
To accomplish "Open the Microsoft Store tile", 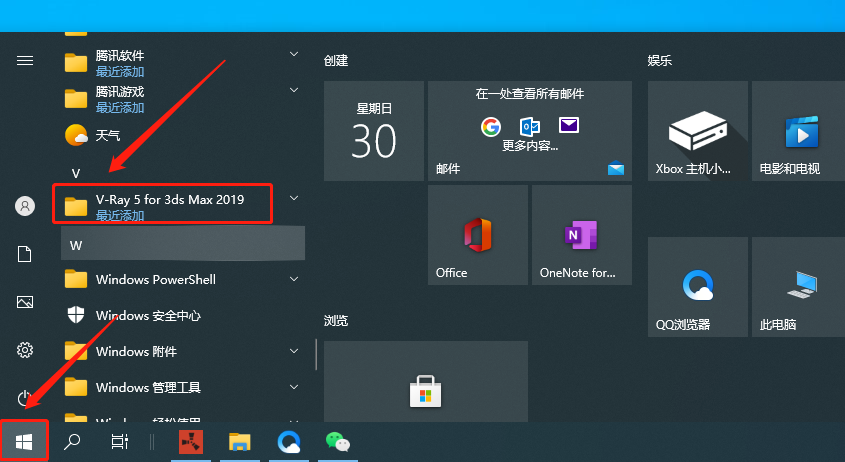I will pyautogui.click(x=426, y=381).
